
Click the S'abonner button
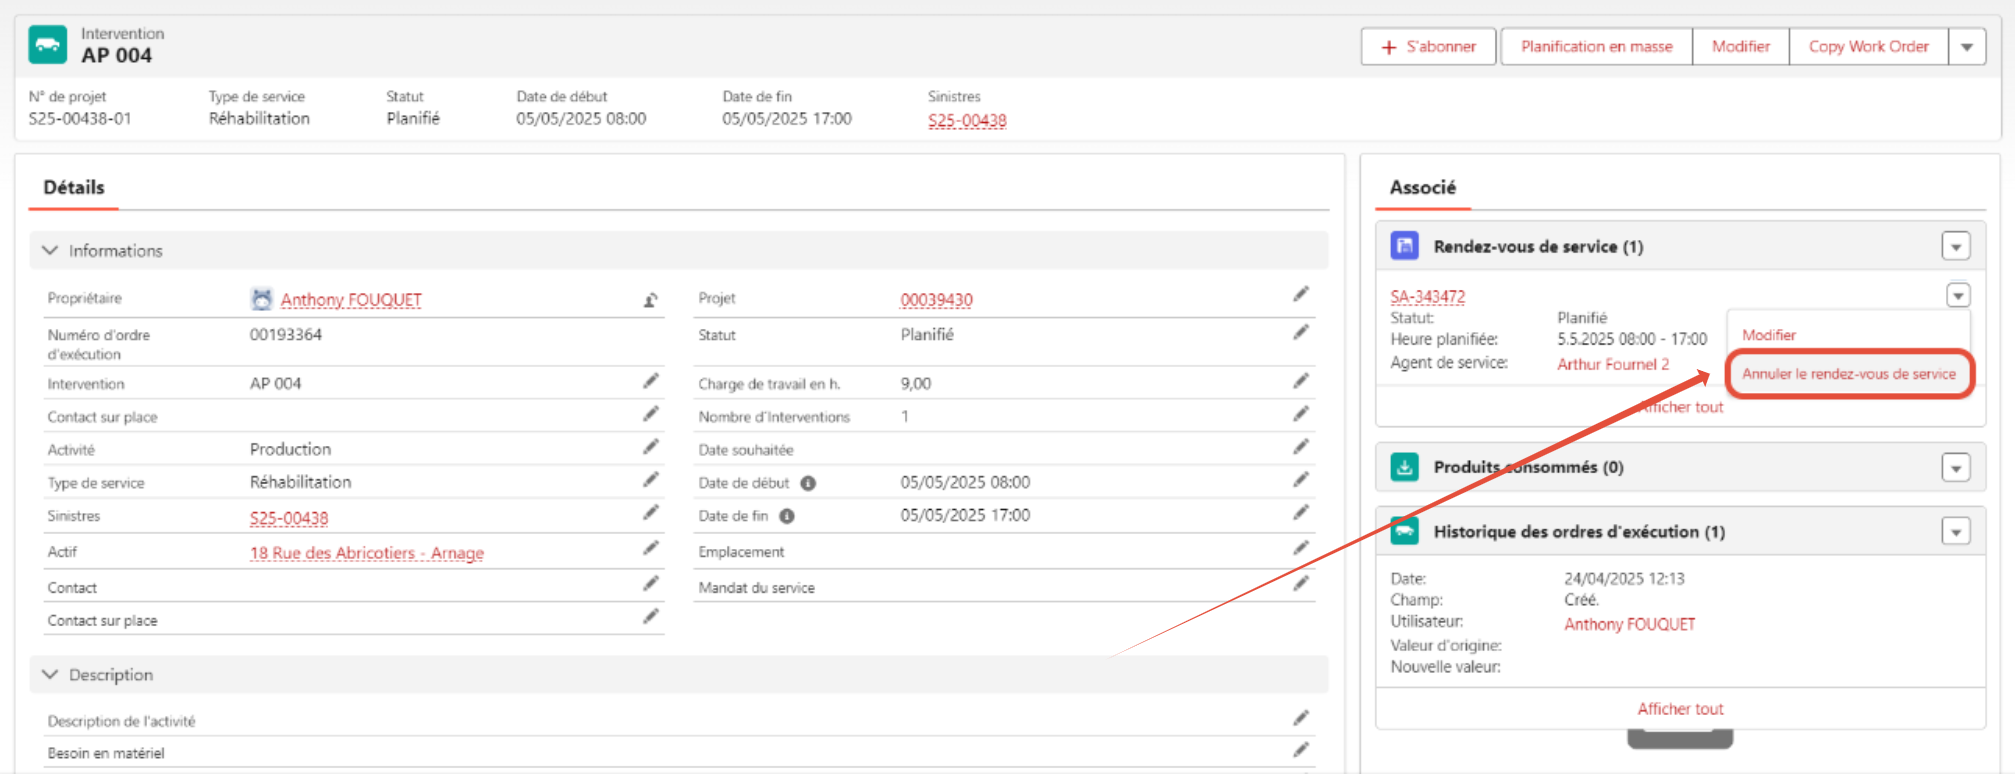point(1429,47)
